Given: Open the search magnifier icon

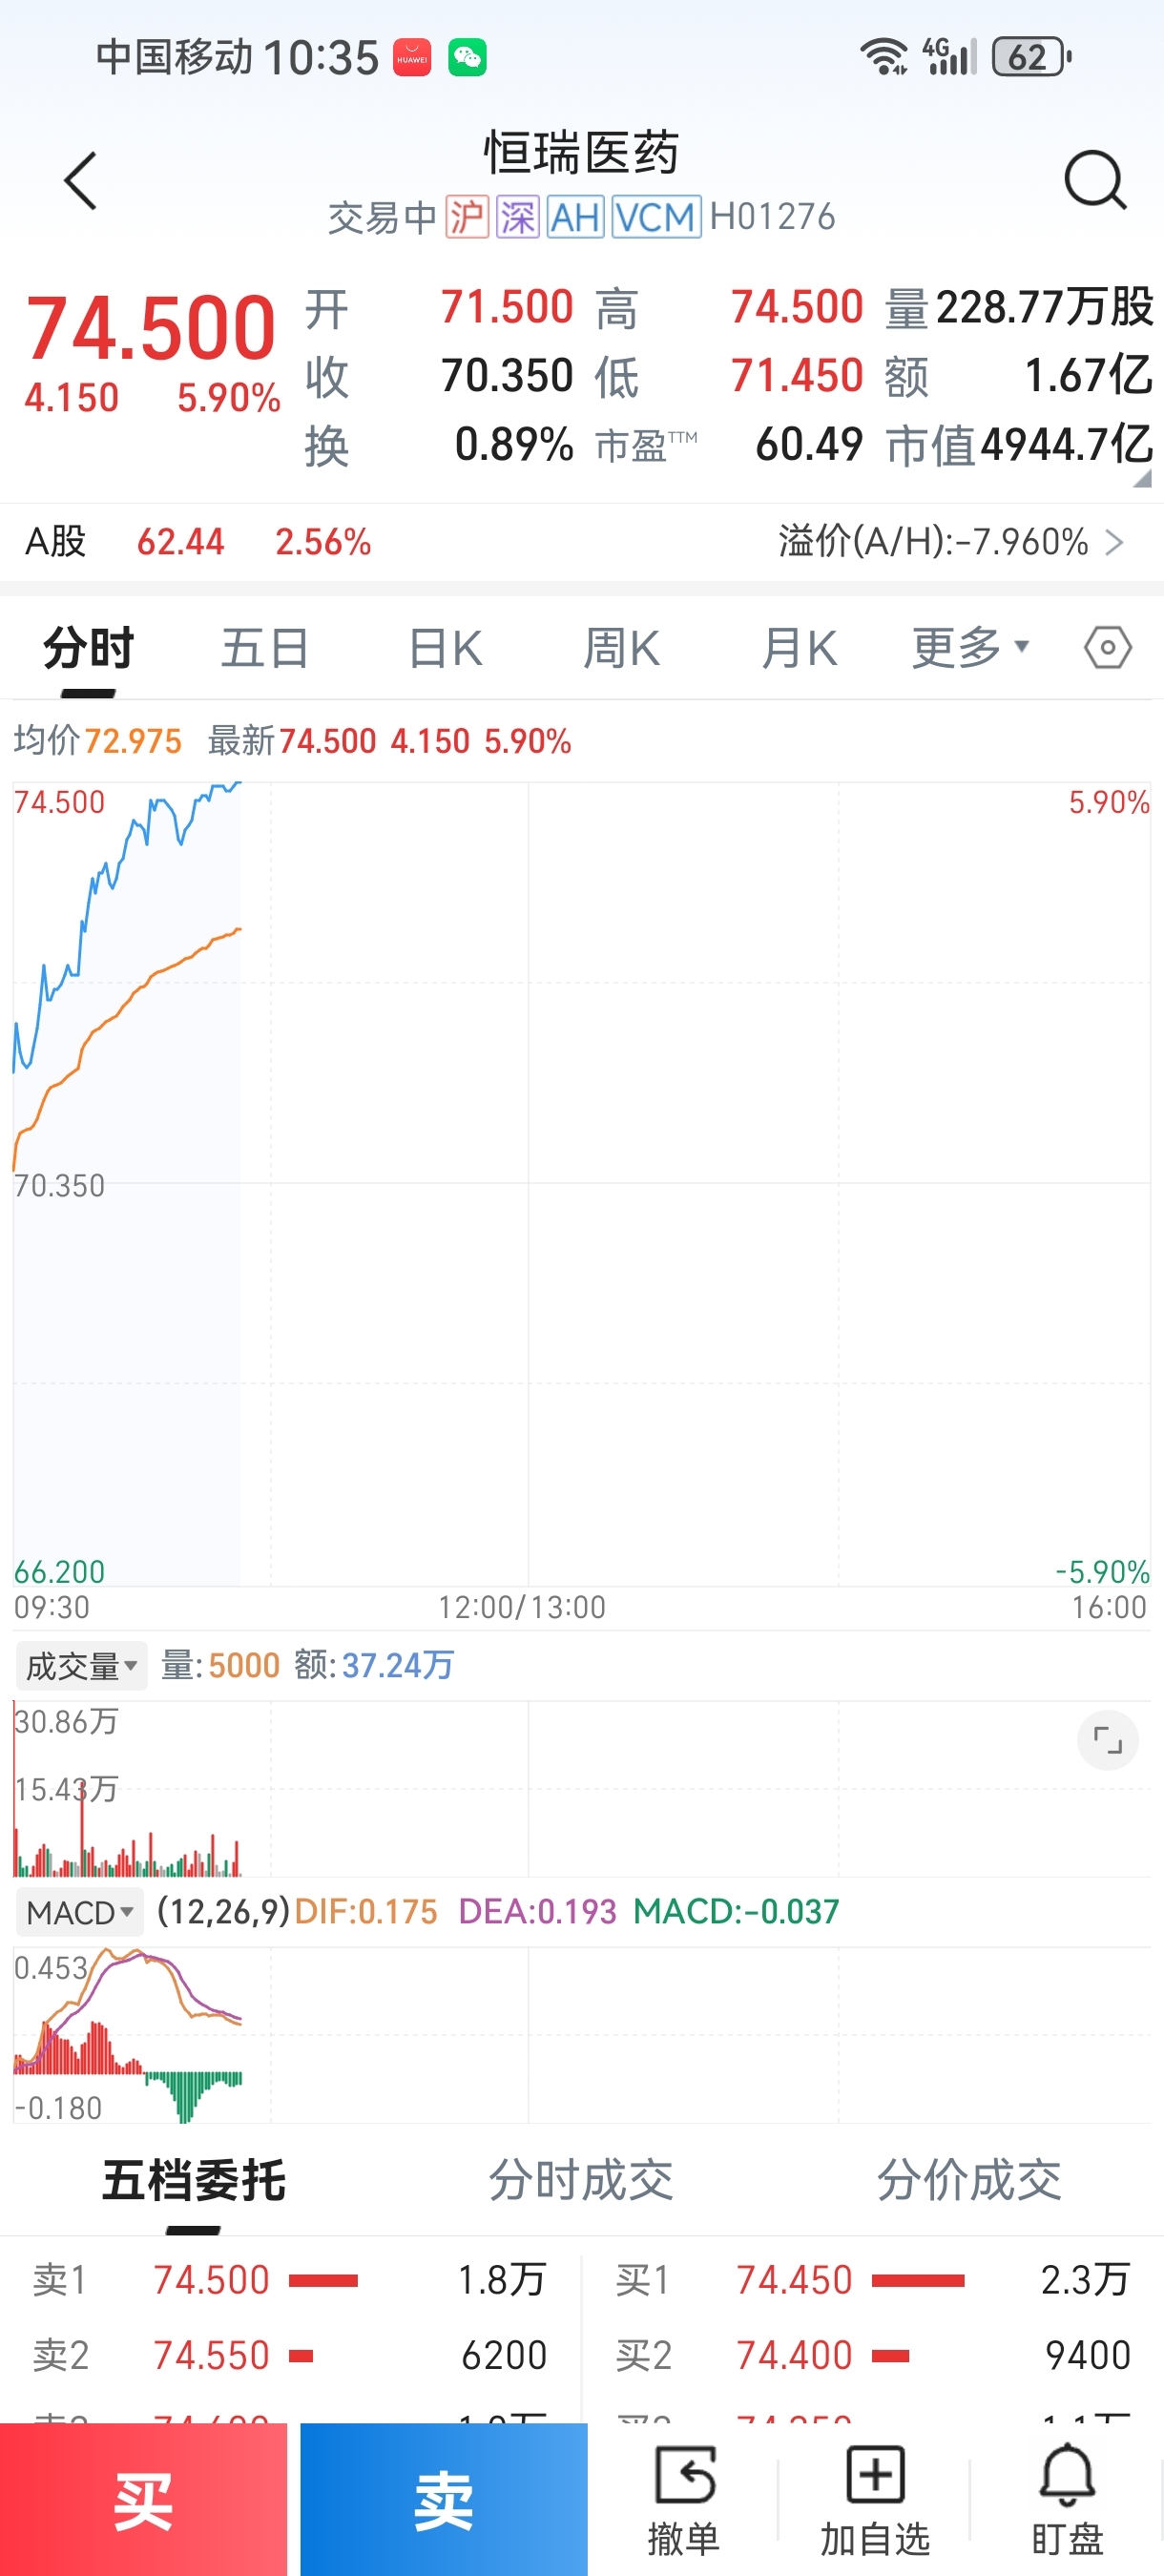Looking at the screenshot, I should click(x=1095, y=181).
